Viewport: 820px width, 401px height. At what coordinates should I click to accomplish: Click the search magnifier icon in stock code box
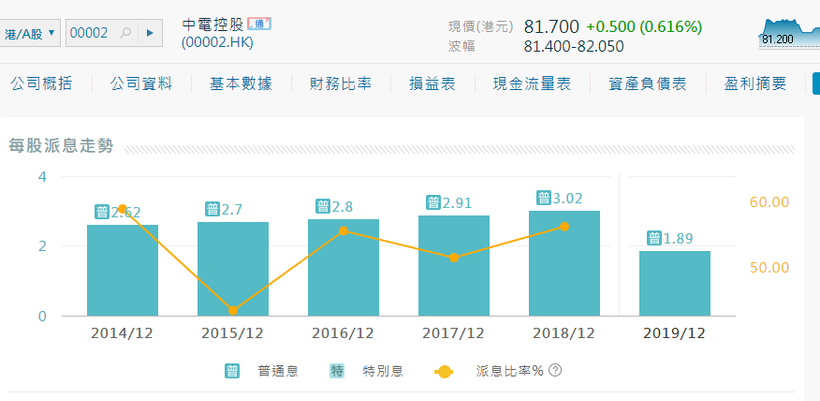click(126, 33)
